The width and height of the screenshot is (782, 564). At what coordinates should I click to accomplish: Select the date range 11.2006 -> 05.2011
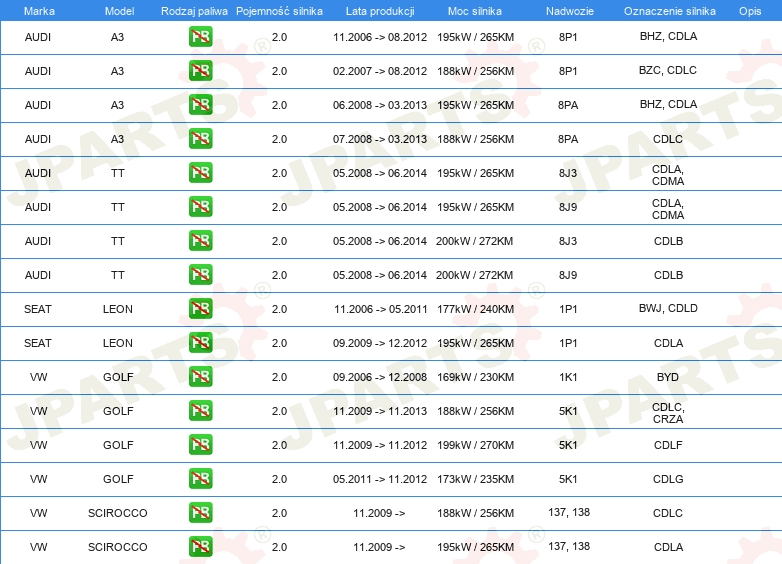pos(380,309)
